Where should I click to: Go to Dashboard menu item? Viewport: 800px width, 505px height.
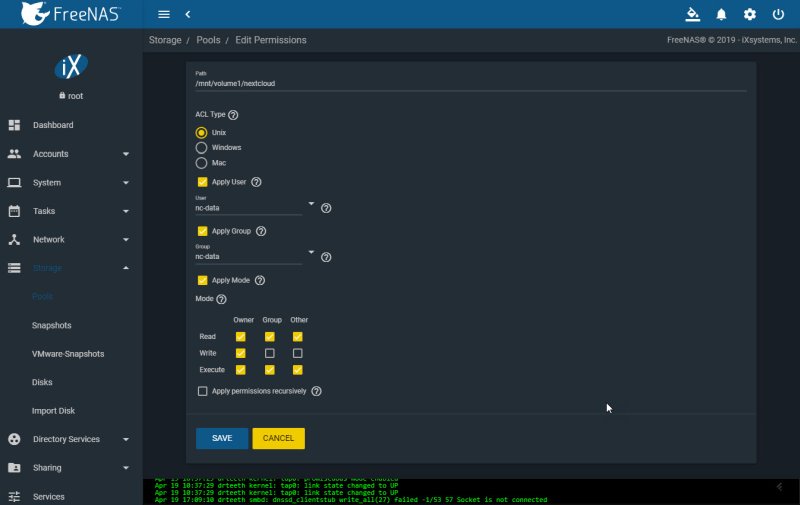coord(53,125)
